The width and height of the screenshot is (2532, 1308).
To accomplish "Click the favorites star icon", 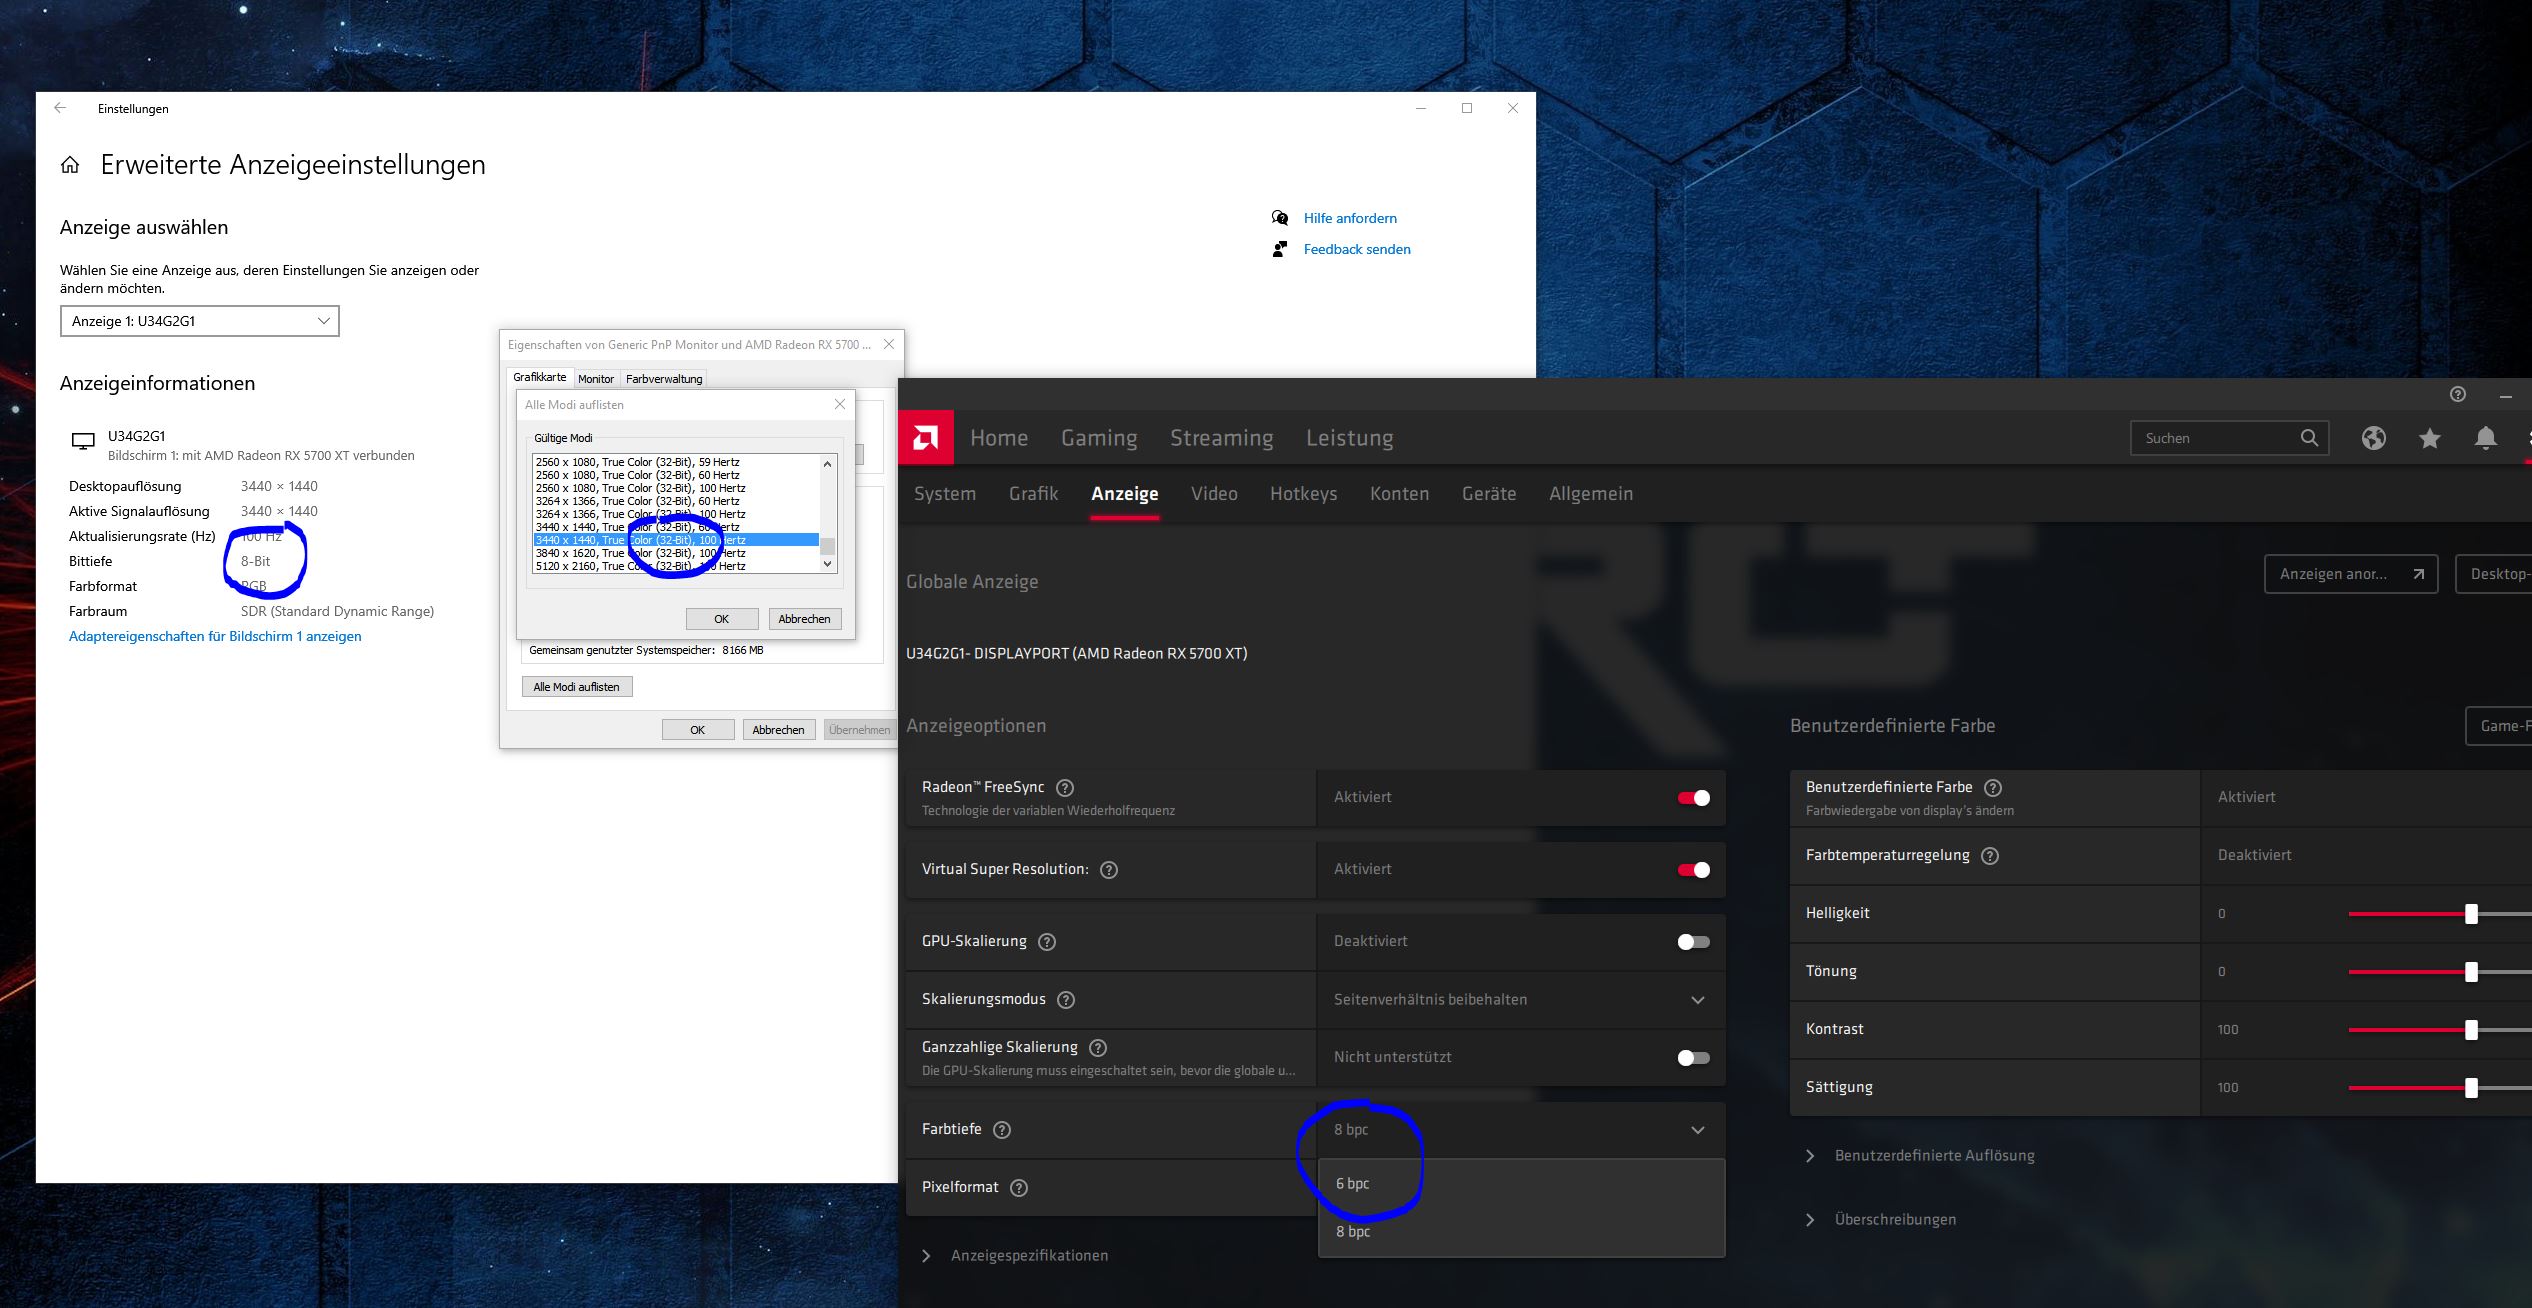I will [2429, 438].
